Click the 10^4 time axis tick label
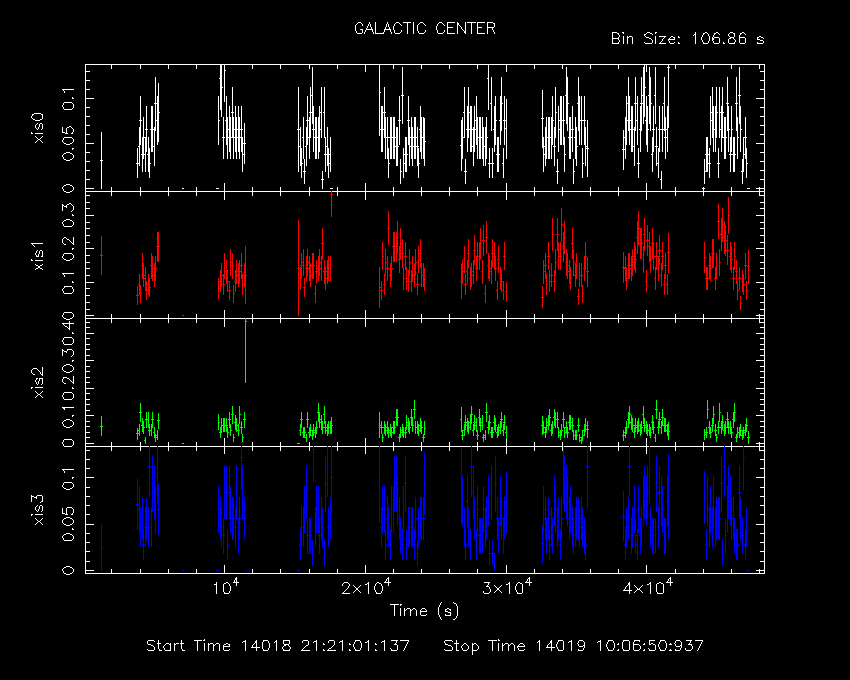Viewport: 850px width, 680px height. pyautogui.click(x=226, y=587)
